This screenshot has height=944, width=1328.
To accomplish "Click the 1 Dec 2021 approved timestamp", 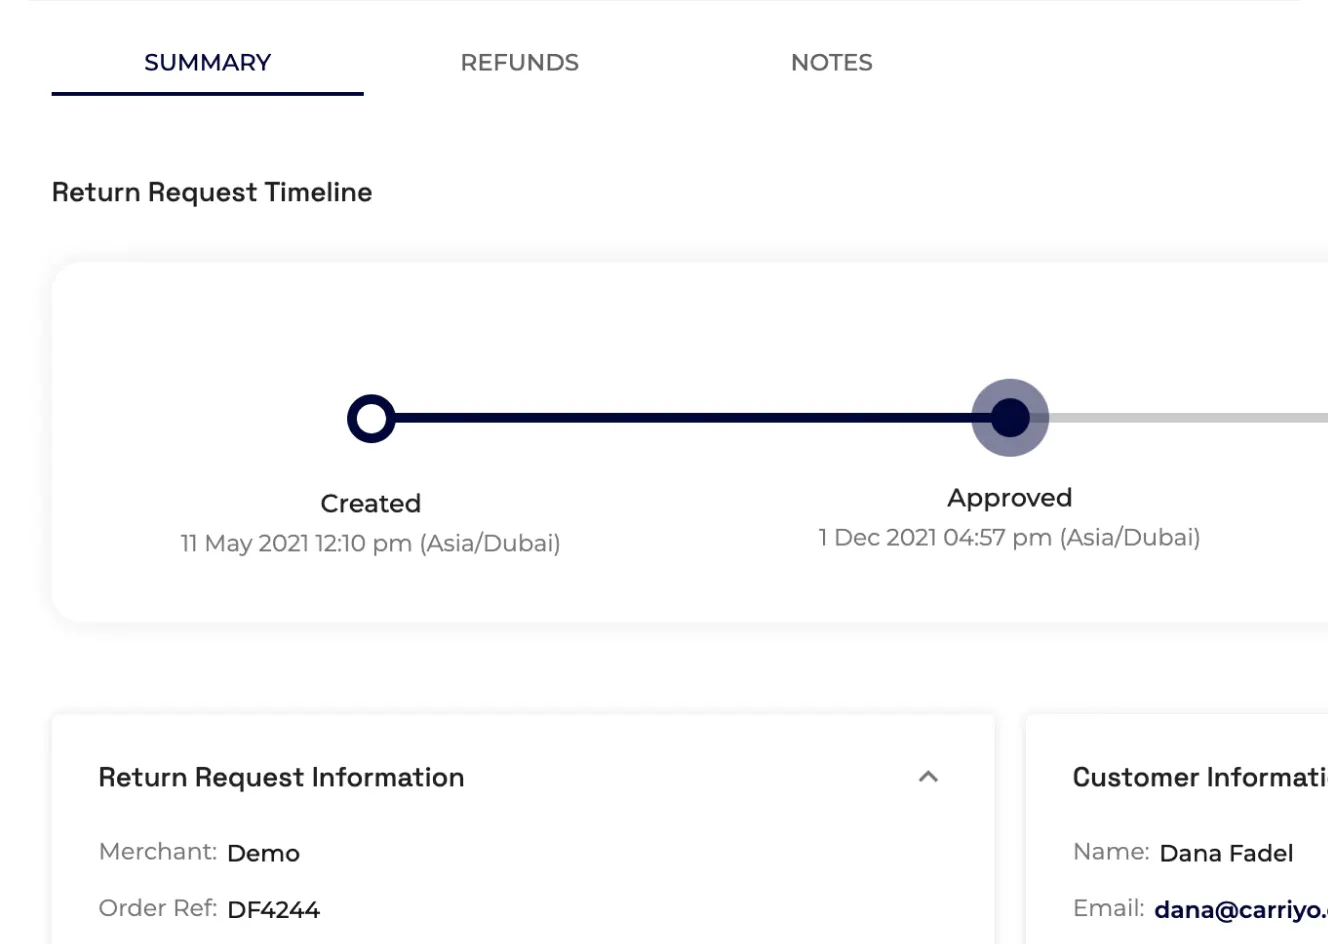I will coord(1009,538).
